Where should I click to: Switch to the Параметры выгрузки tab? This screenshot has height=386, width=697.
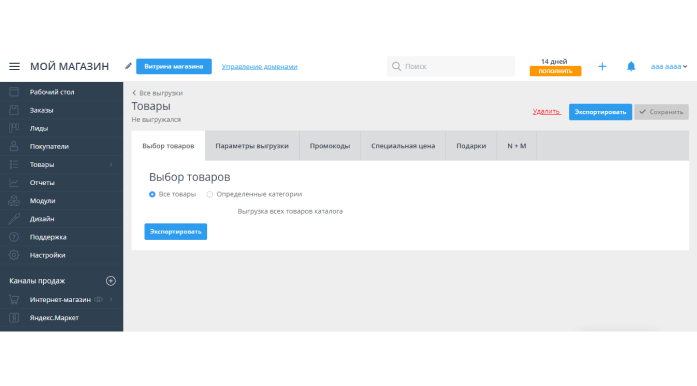pos(252,145)
